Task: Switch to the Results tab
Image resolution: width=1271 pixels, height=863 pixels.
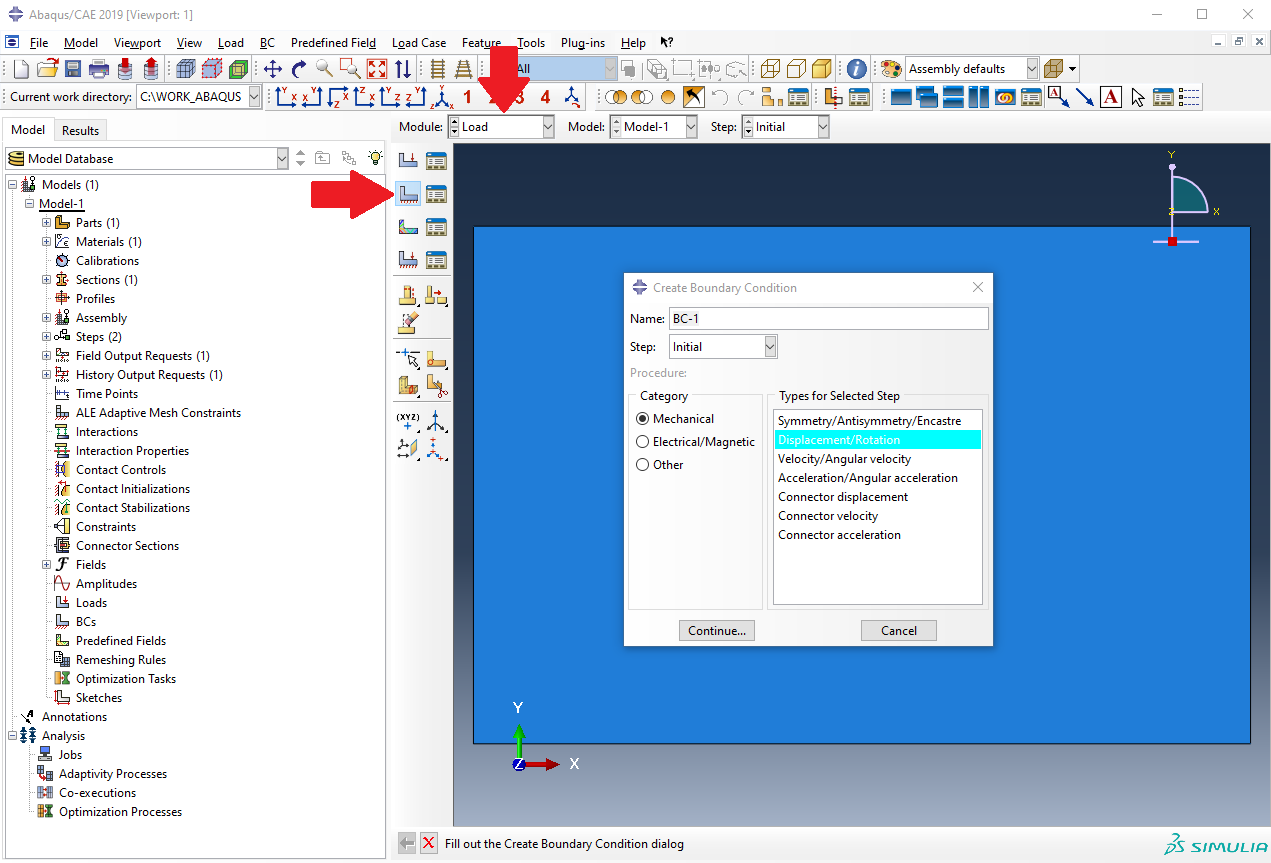Action: (x=80, y=130)
